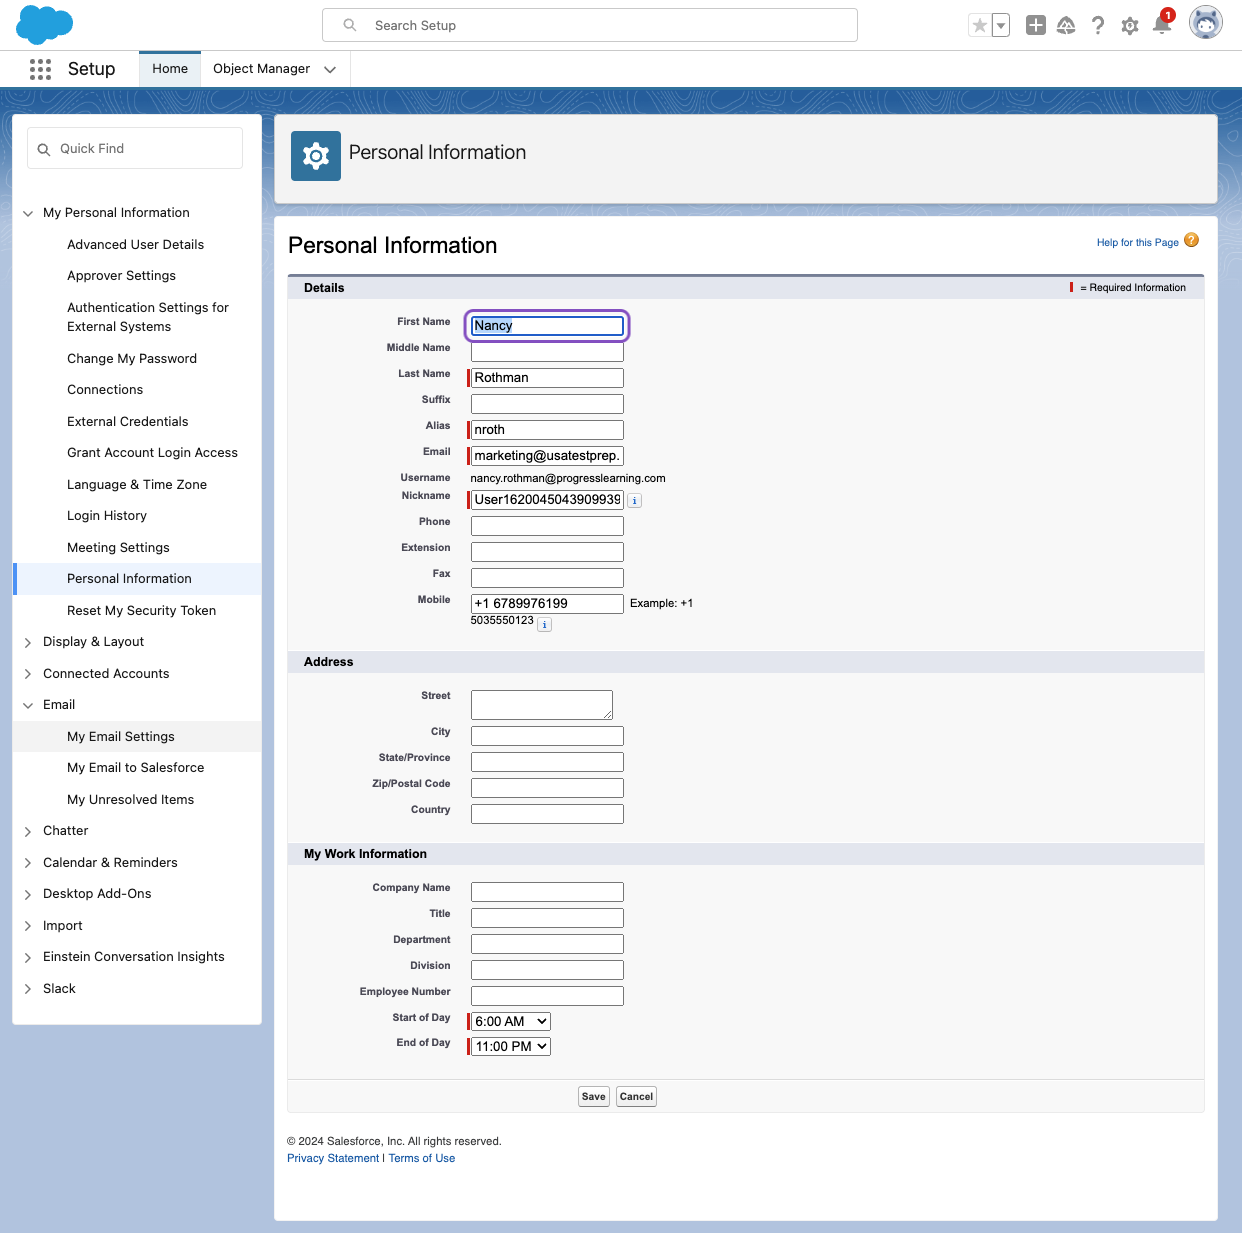Click the info icon below Mobile field

545,625
